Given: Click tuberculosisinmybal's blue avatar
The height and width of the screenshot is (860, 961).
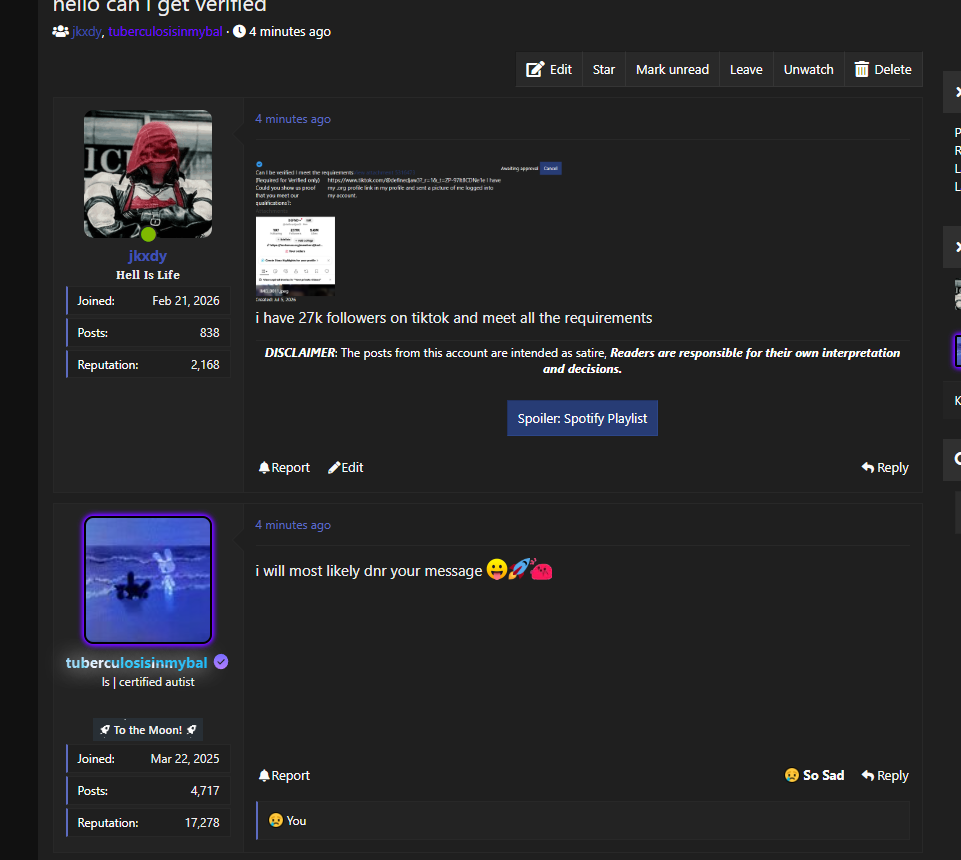Looking at the screenshot, I should pos(148,580).
